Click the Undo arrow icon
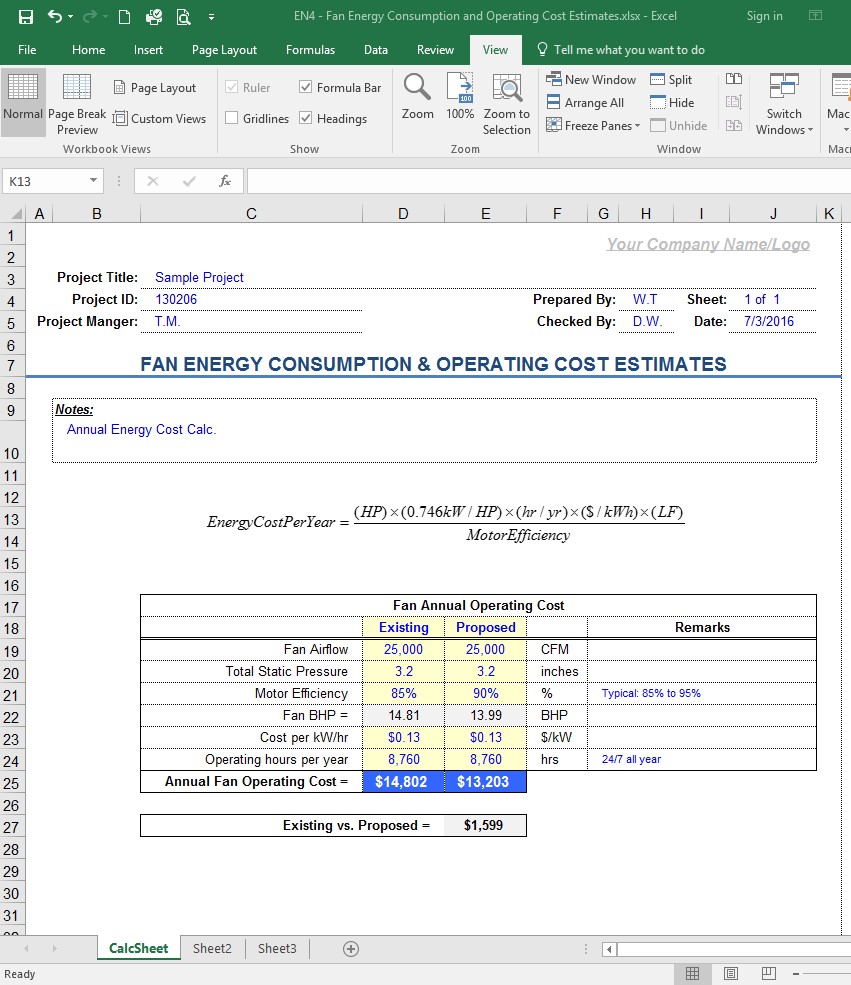Screen dimensions: 851x985 (55, 16)
